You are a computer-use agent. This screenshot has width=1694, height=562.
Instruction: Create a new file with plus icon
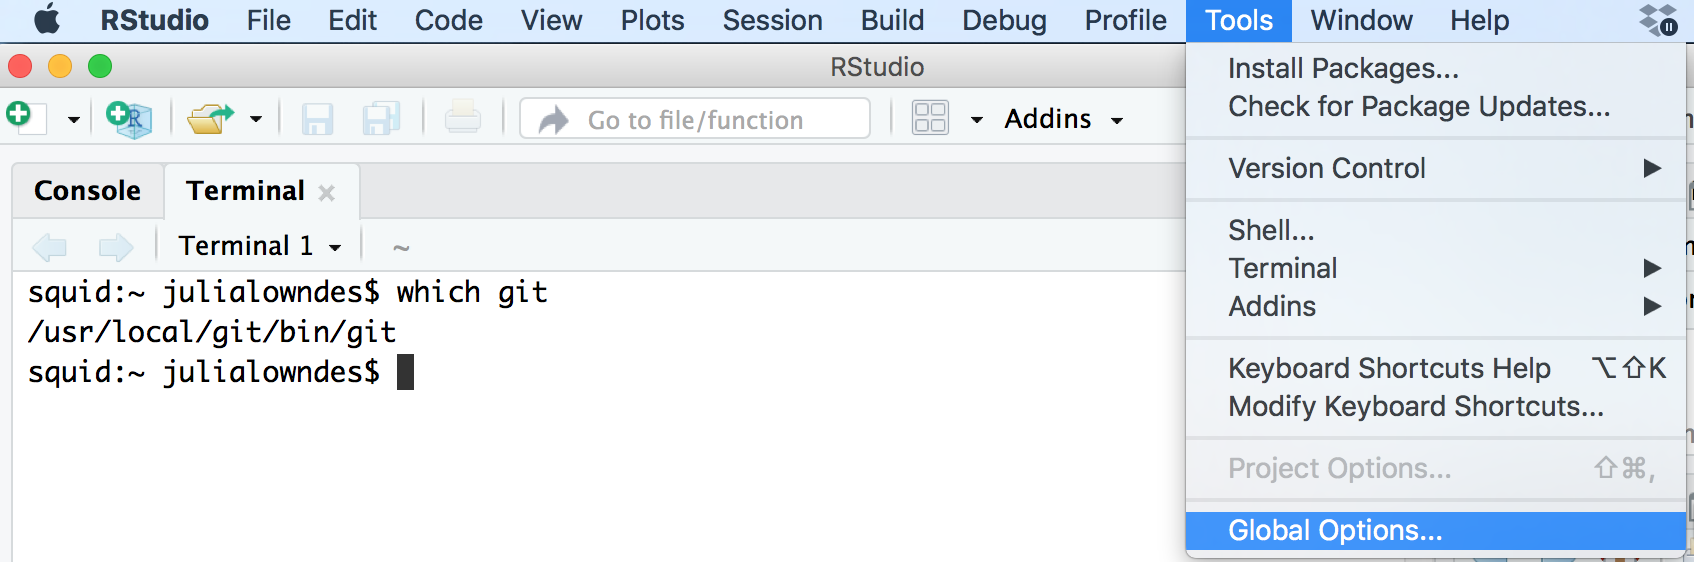[25, 117]
